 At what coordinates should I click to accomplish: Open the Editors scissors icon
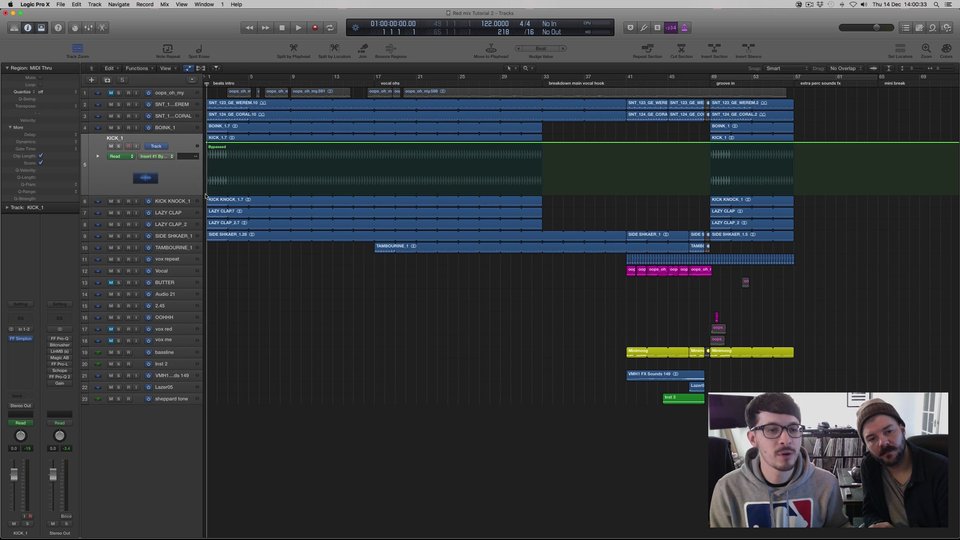click(102, 28)
